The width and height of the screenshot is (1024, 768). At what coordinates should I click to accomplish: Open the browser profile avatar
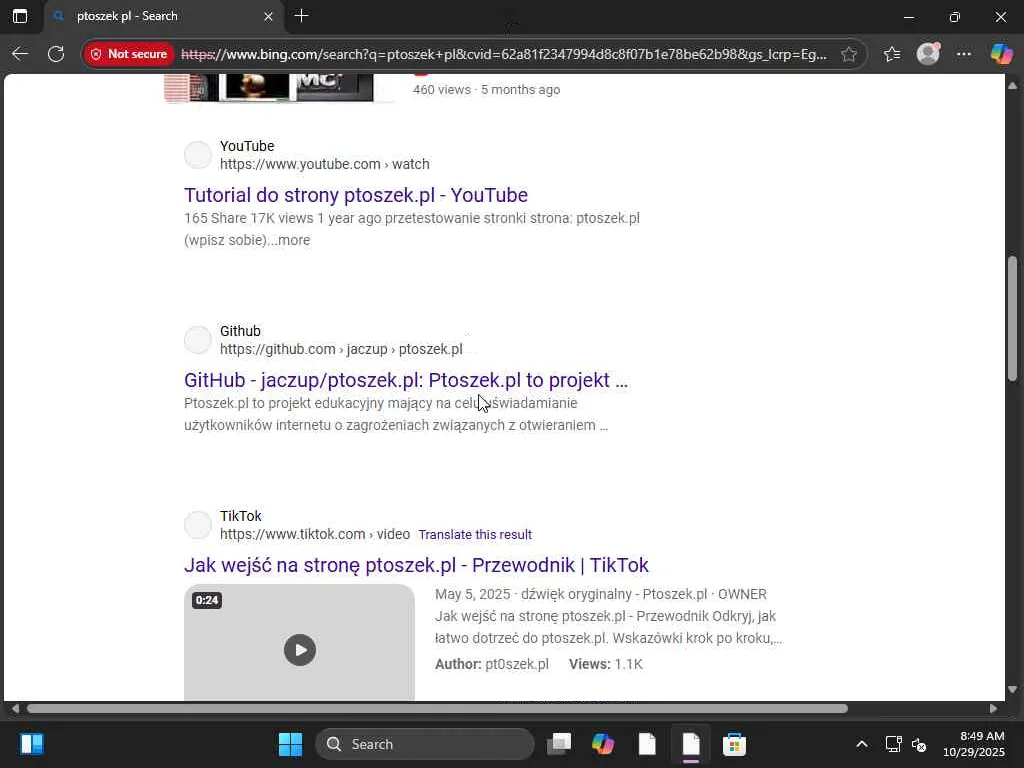click(x=928, y=54)
